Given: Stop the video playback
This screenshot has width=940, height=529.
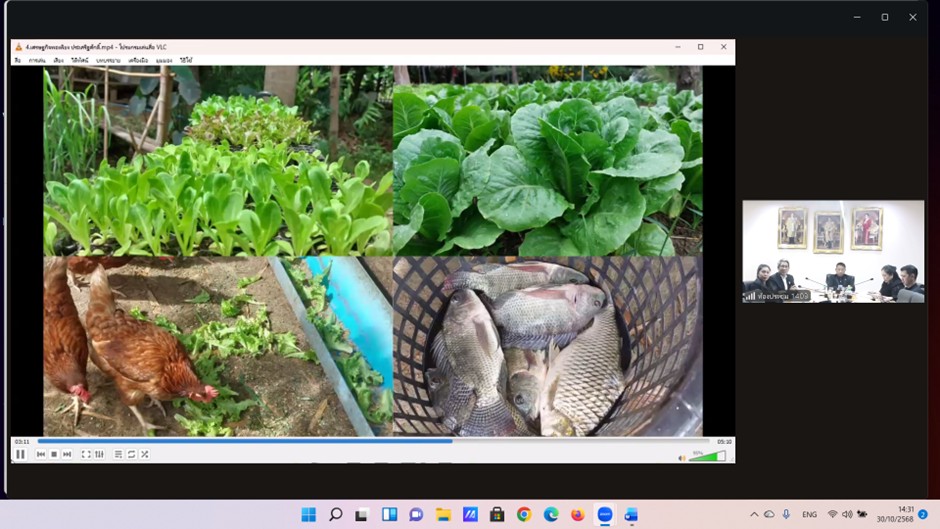Looking at the screenshot, I should (x=54, y=454).
